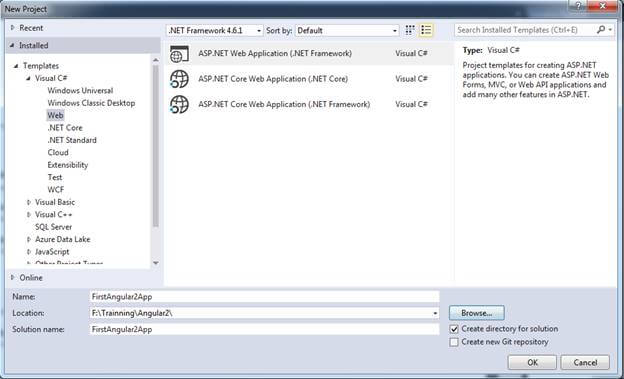624x379 pixels.
Task: Open the Sort by Default dropdown
Action: [x=347, y=31]
